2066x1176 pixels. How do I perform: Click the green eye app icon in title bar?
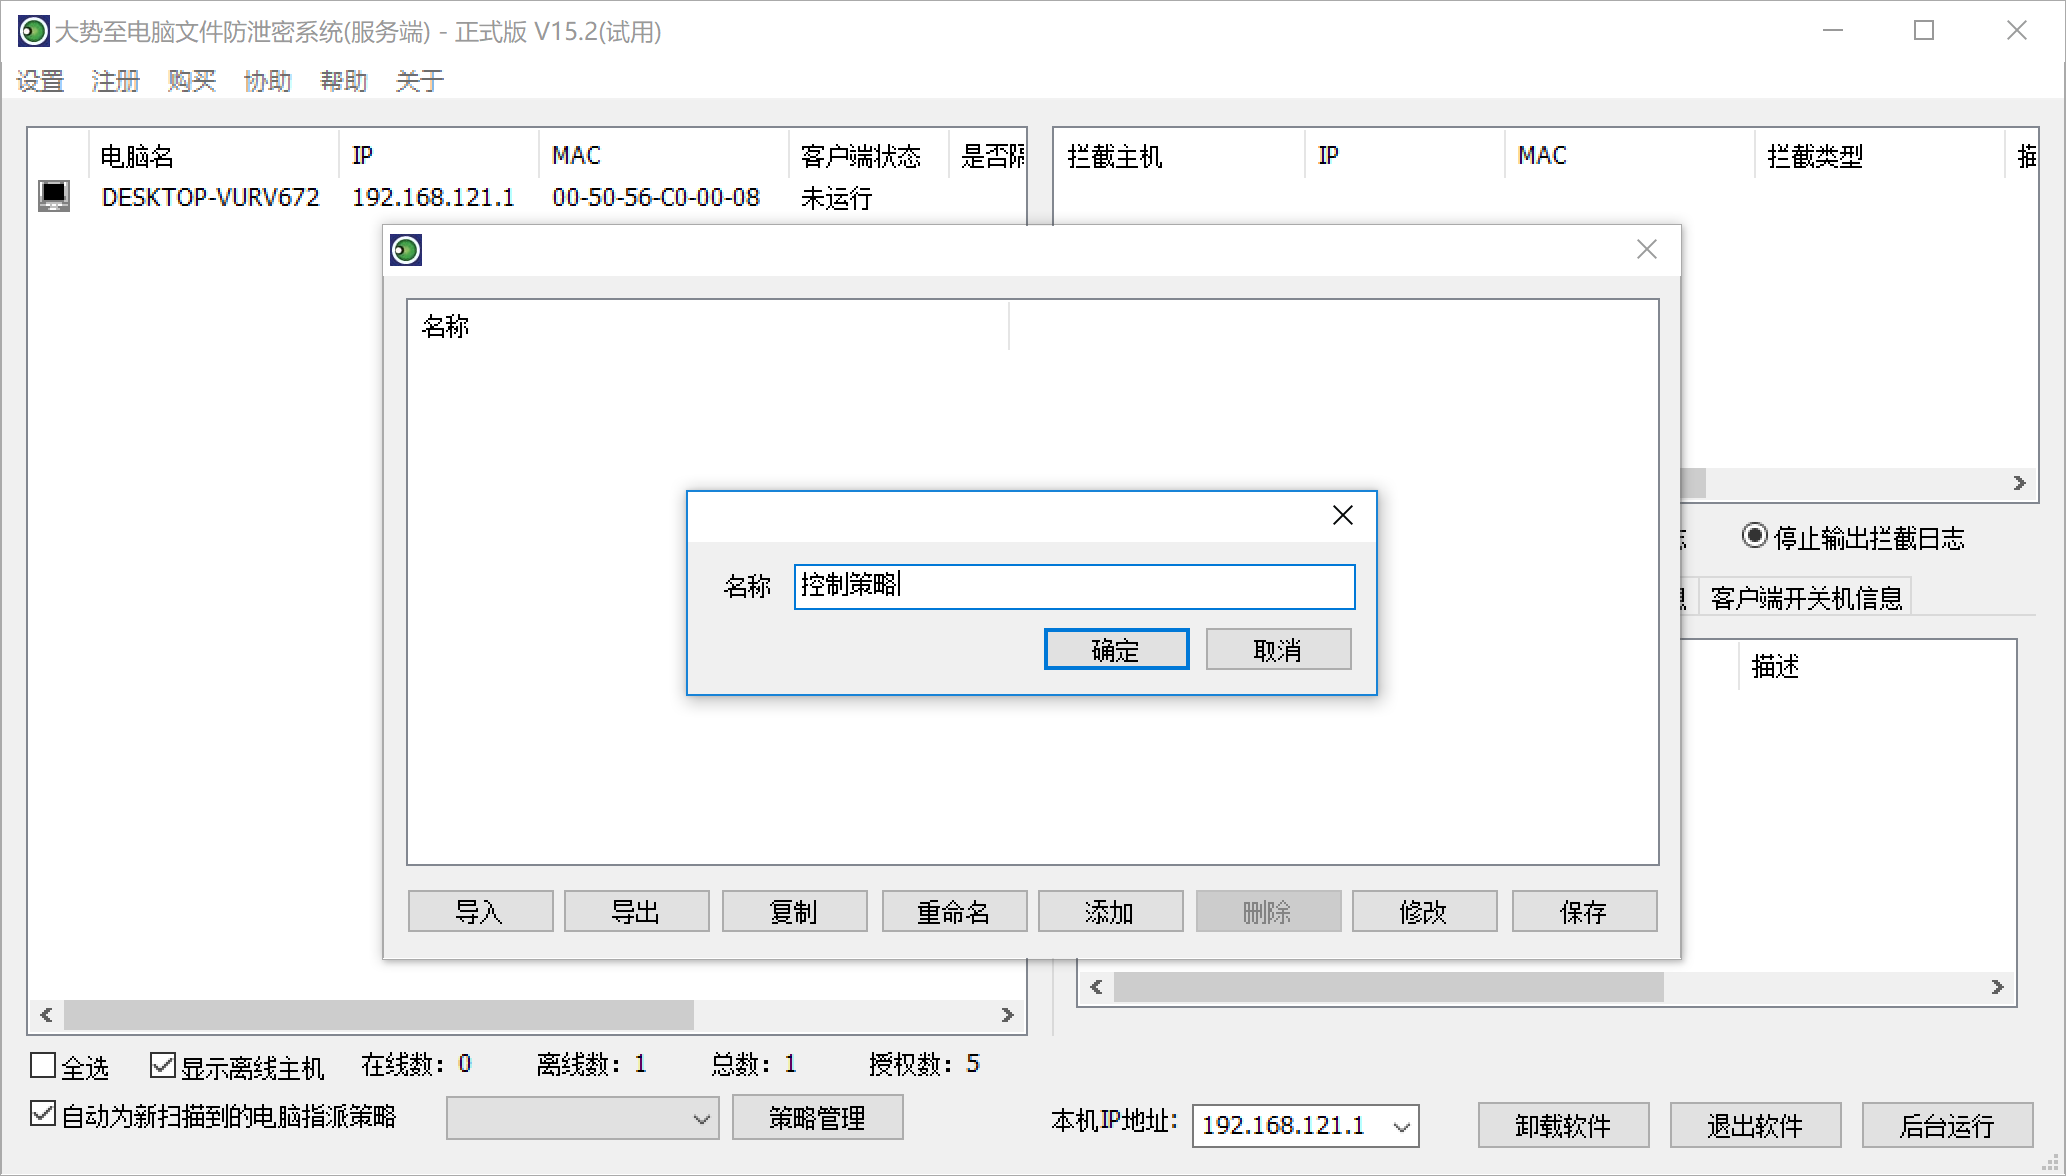click(x=33, y=32)
